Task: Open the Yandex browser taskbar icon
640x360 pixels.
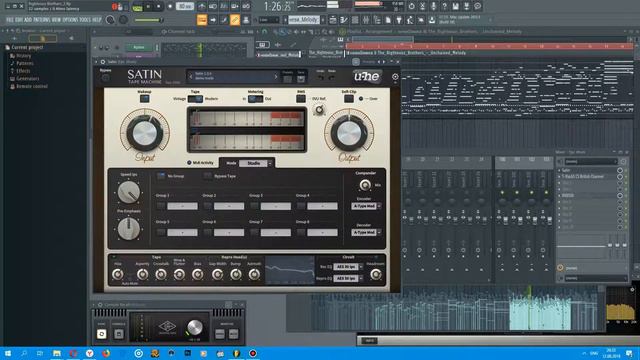Action: 89,353
